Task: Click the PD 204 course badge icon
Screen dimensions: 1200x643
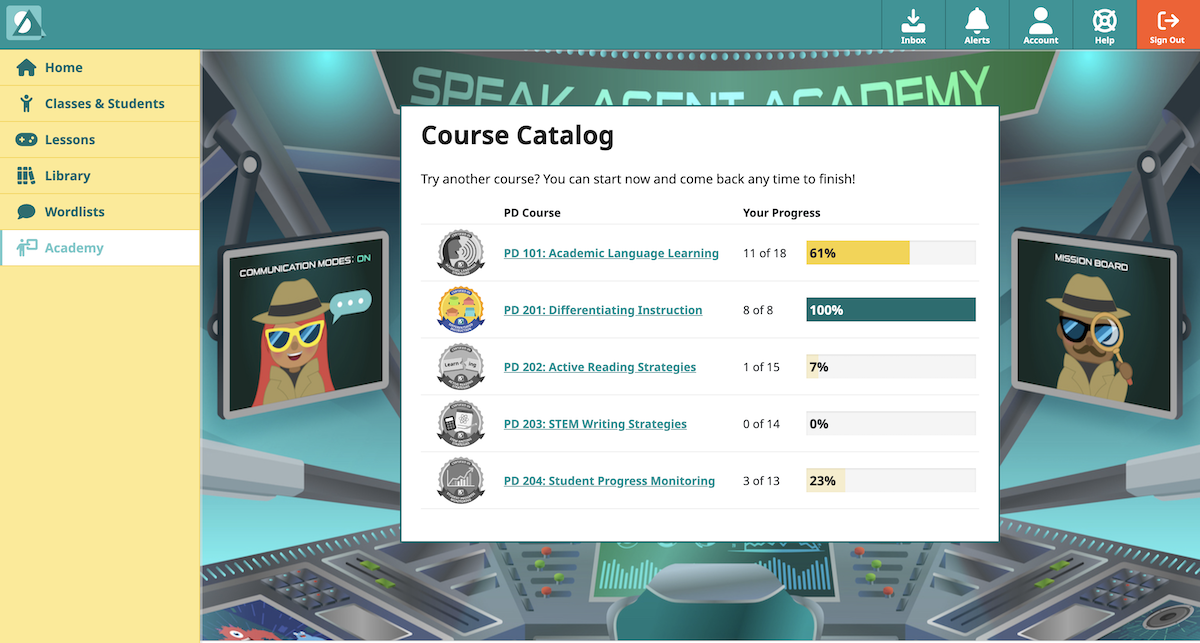Action: pos(460,481)
